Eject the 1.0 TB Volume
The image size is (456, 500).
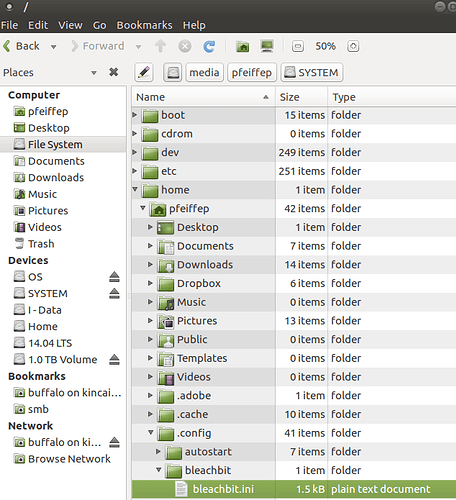114,360
